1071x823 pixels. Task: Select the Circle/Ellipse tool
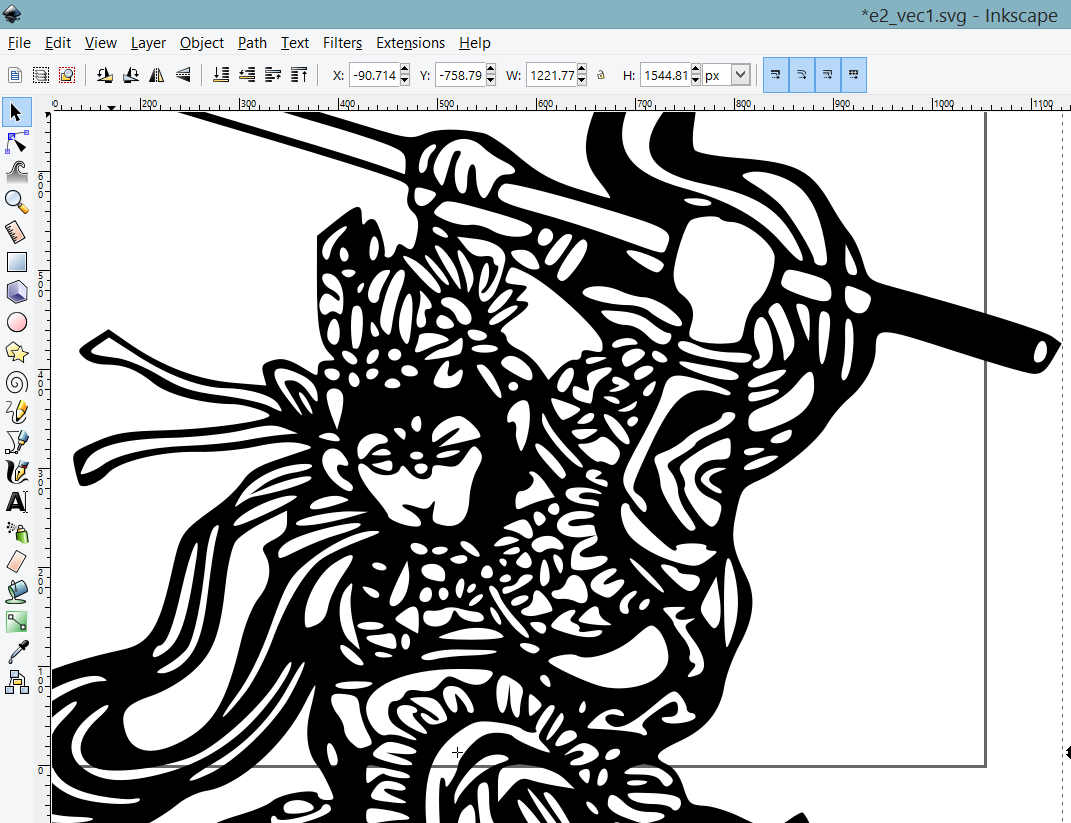tap(16, 322)
